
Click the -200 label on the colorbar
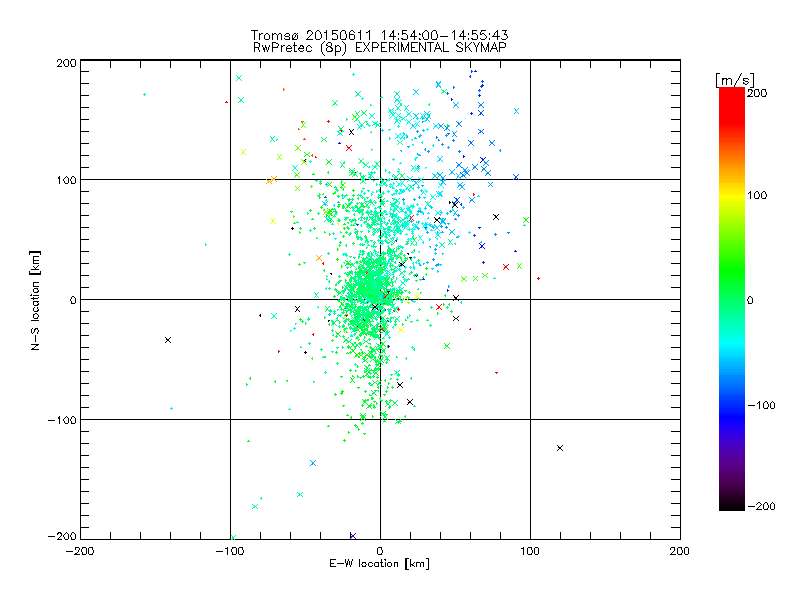click(x=761, y=506)
